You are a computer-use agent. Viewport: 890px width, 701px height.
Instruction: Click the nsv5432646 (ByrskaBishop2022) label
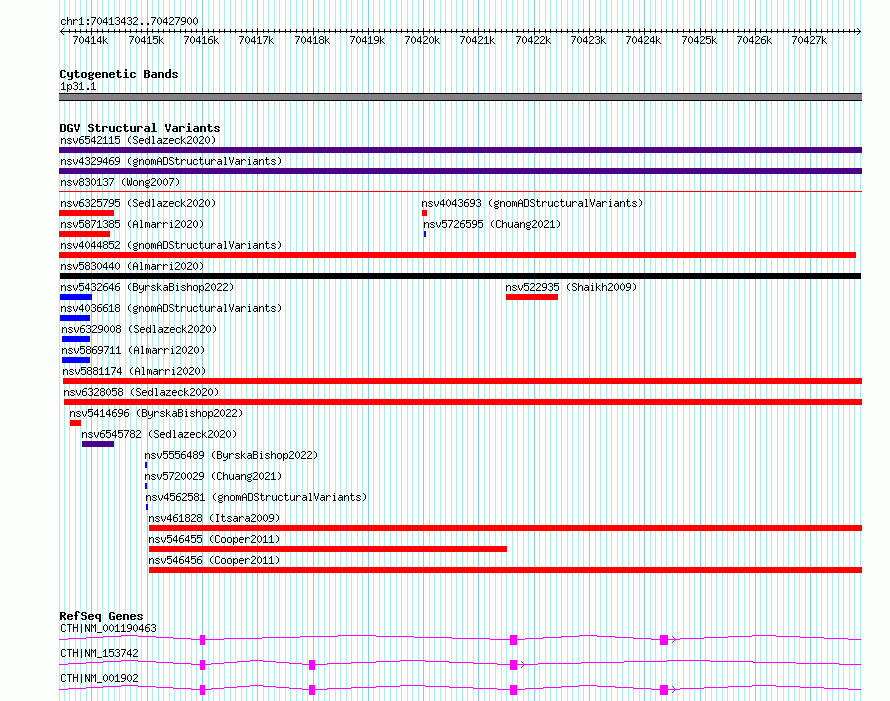tap(147, 287)
